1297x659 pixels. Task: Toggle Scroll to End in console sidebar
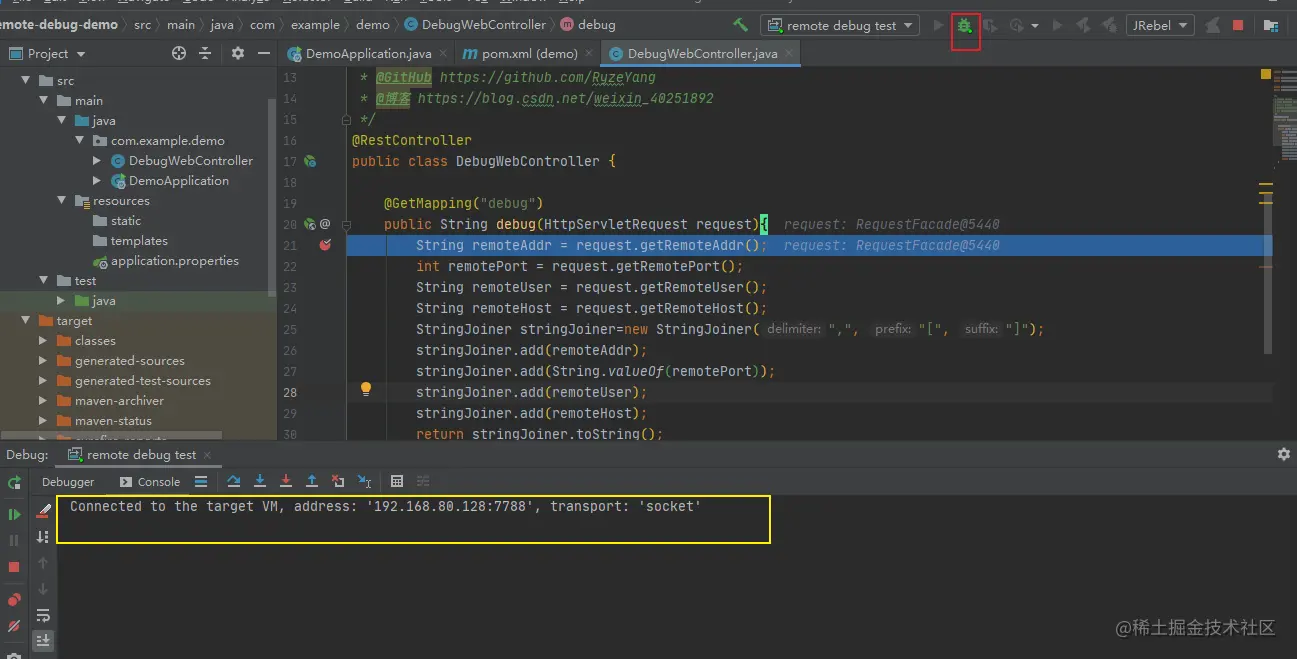tap(43, 640)
